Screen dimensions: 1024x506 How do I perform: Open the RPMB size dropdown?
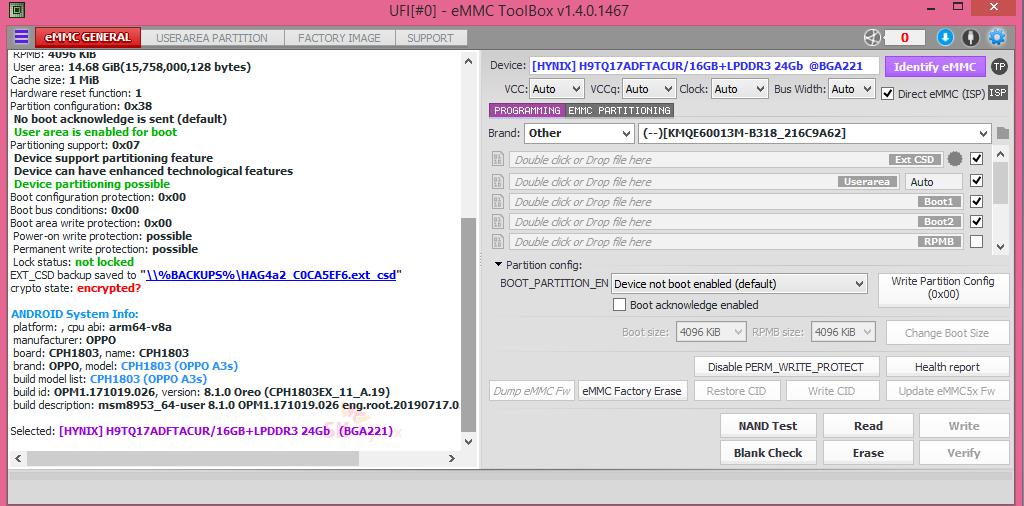tap(843, 332)
